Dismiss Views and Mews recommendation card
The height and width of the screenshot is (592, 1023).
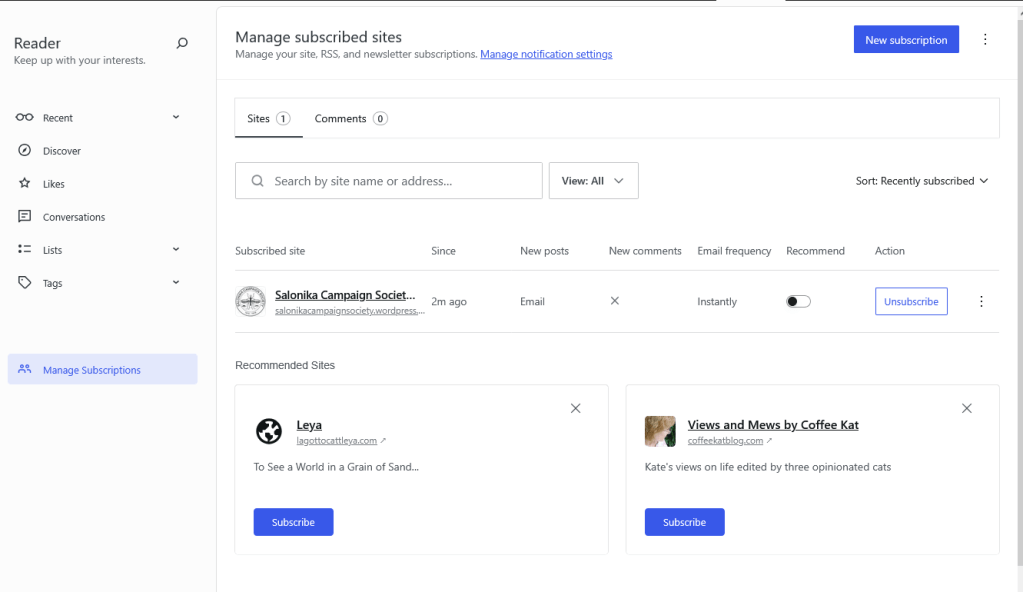966,408
